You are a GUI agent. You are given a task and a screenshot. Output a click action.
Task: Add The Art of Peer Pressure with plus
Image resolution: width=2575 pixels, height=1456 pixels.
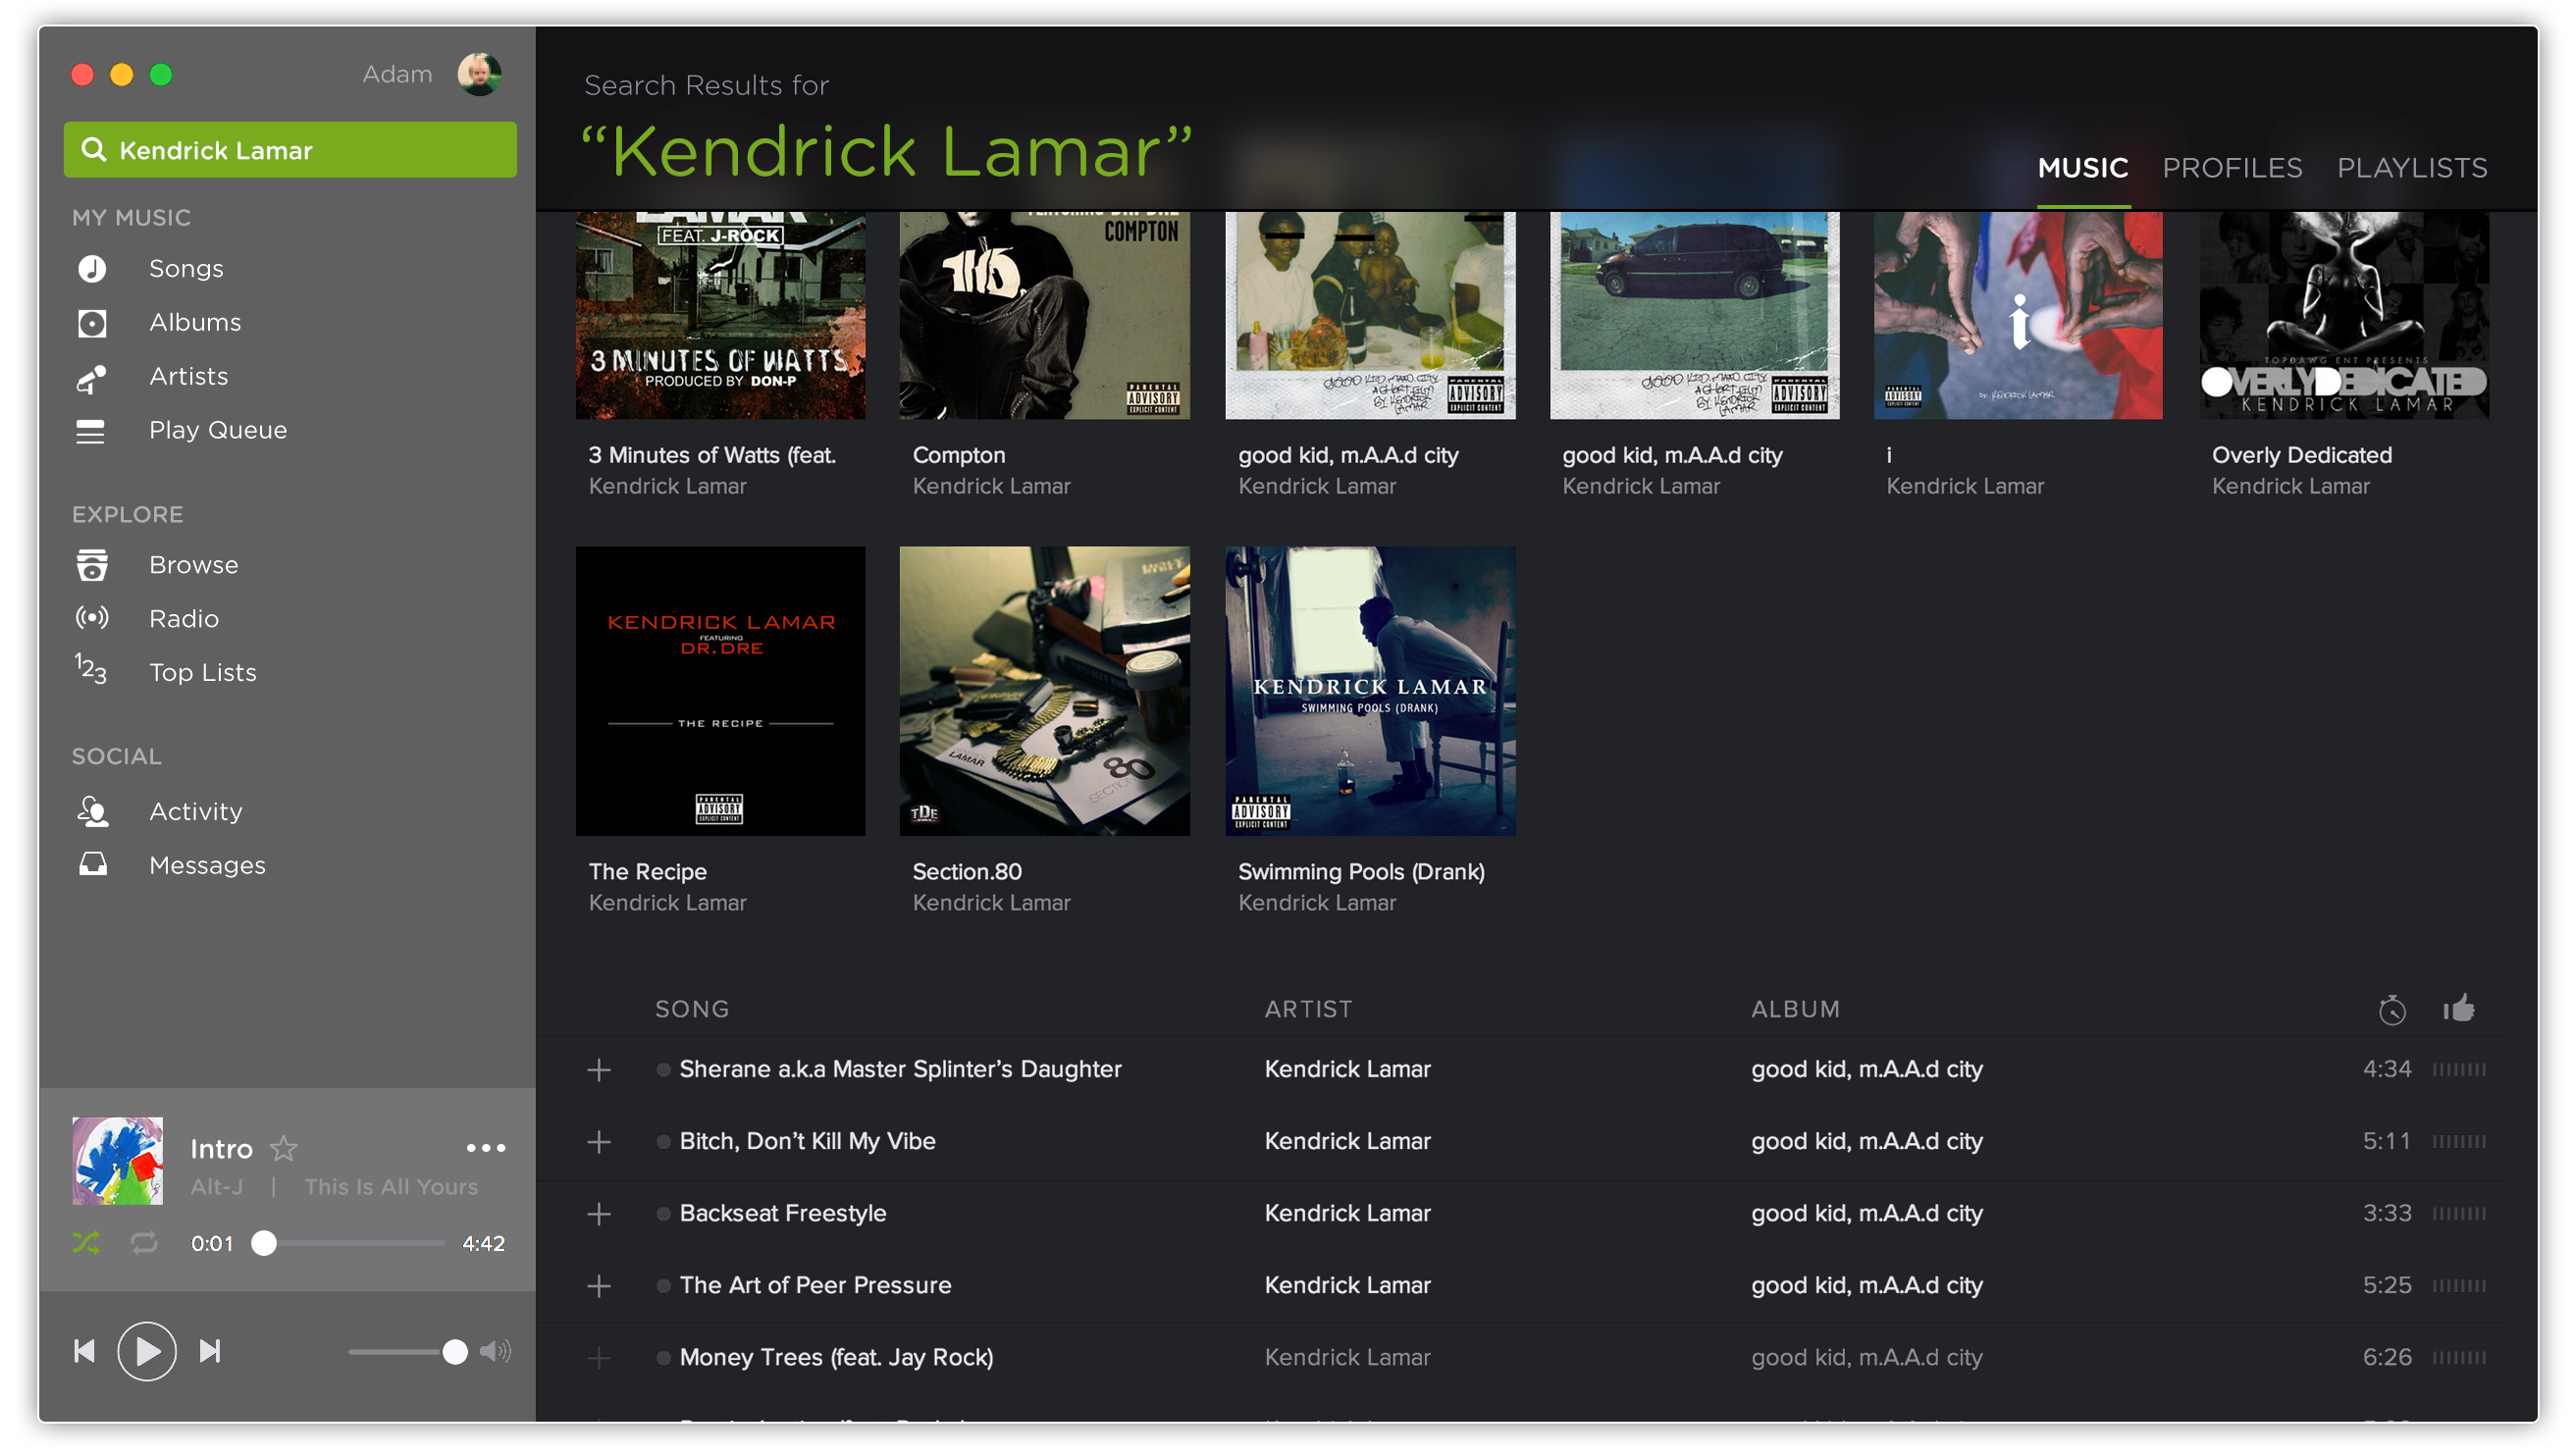point(599,1286)
